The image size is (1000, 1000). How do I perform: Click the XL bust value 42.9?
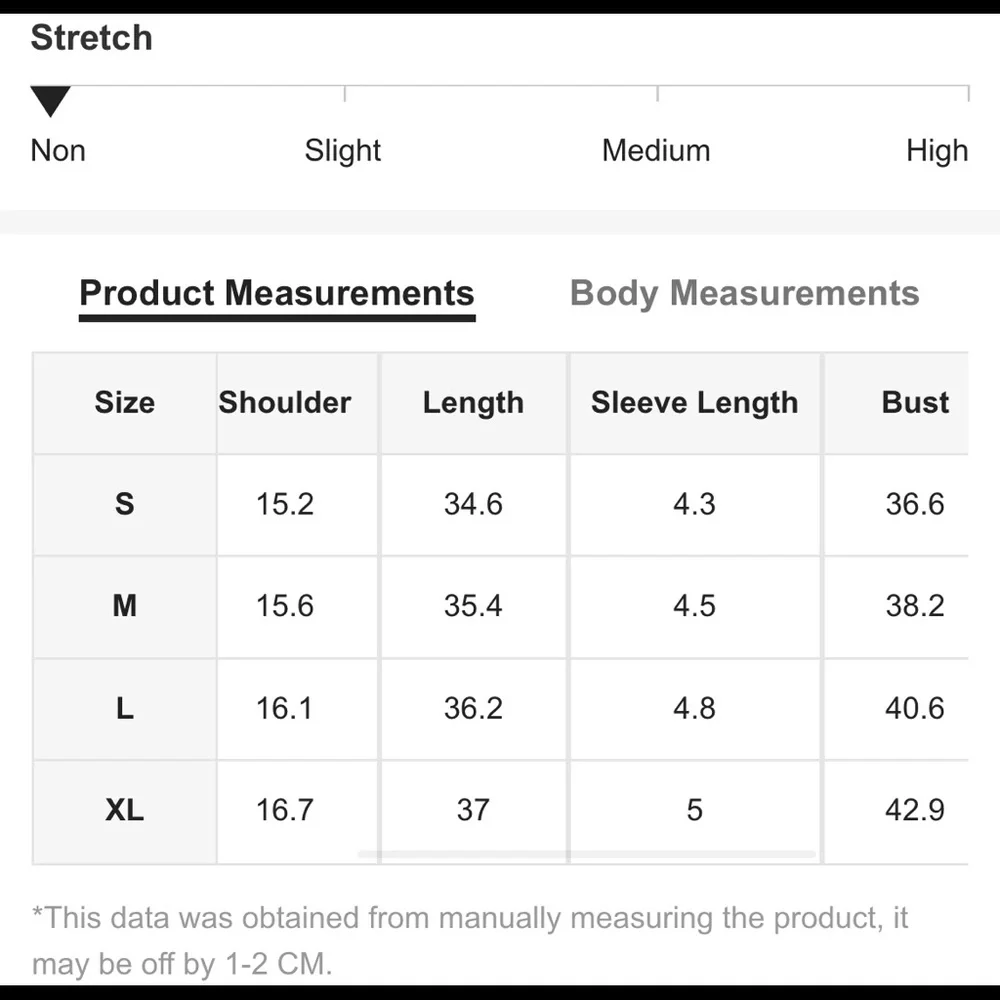click(x=915, y=811)
